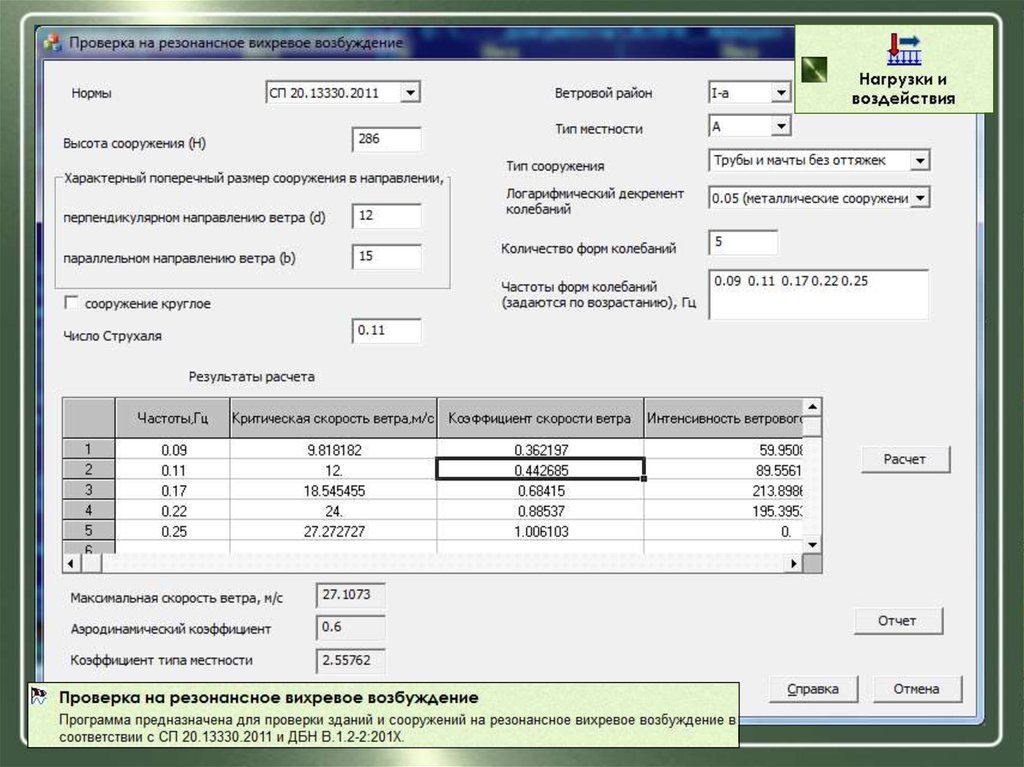Open Справка help button
Image resolution: width=1024 pixels, height=767 pixels.
point(811,689)
